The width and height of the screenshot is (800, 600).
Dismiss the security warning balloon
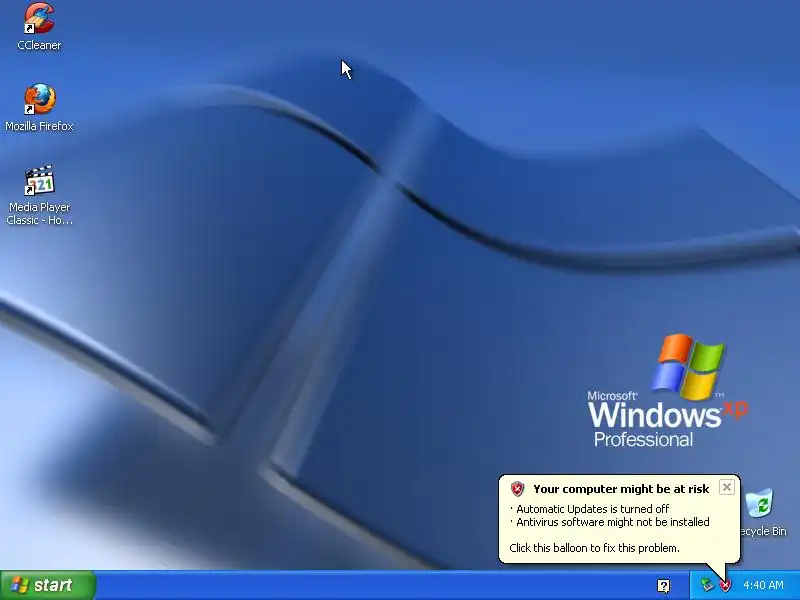click(x=727, y=487)
